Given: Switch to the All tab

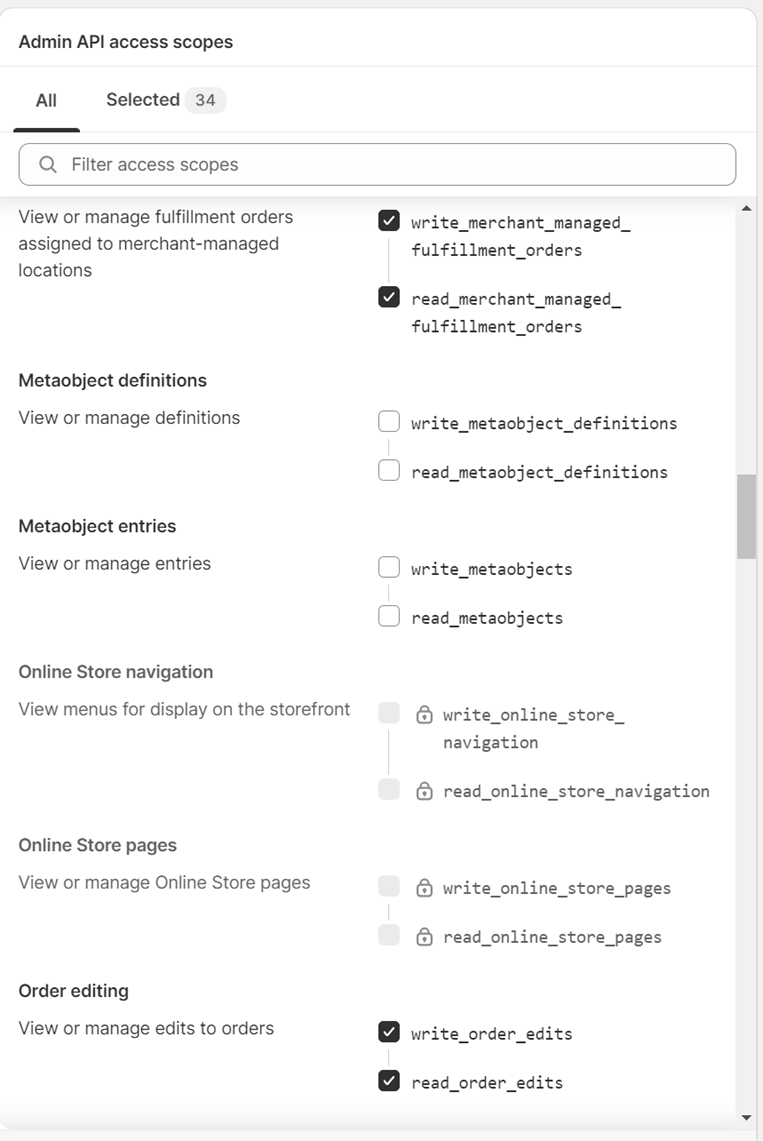Looking at the screenshot, I should coord(47,100).
